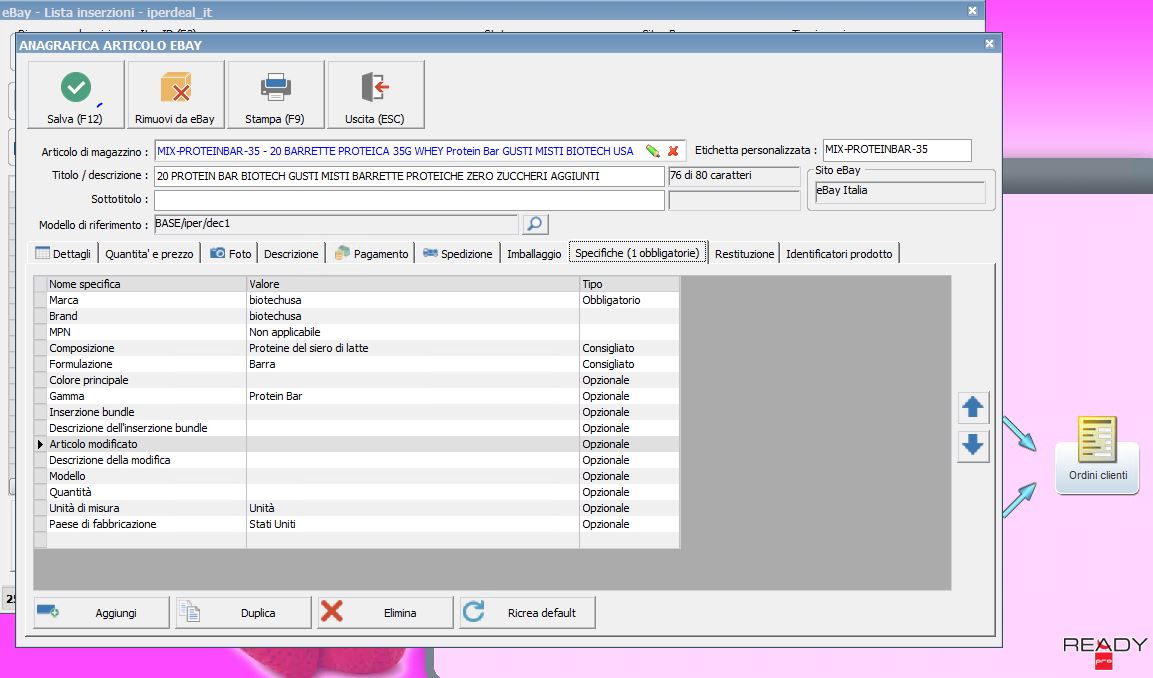
Task: Switch to Quantita' e prezzo tab
Action: (x=149, y=254)
